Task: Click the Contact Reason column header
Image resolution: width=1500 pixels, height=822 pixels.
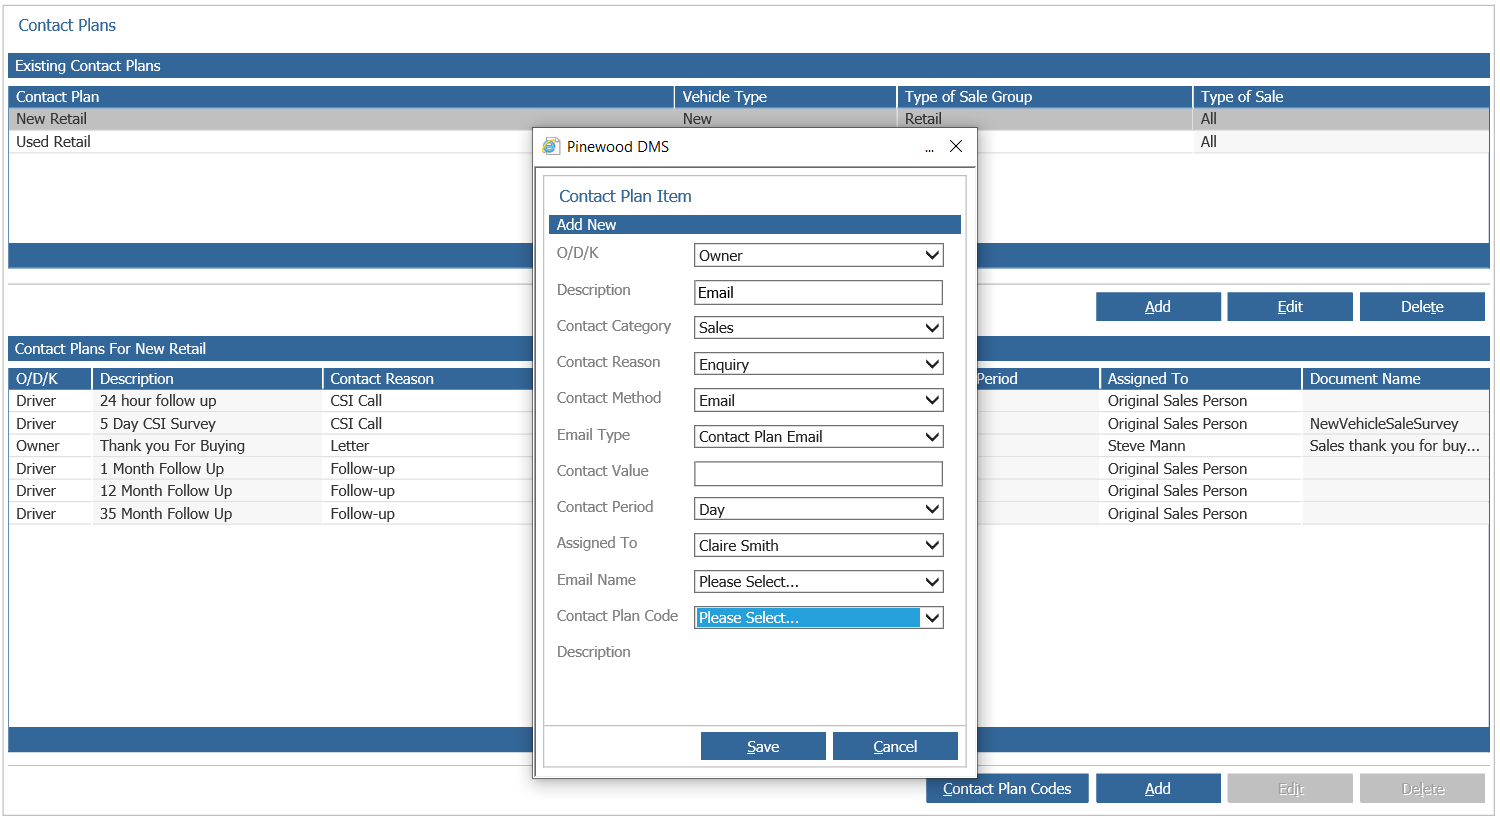Action: (428, 379)
